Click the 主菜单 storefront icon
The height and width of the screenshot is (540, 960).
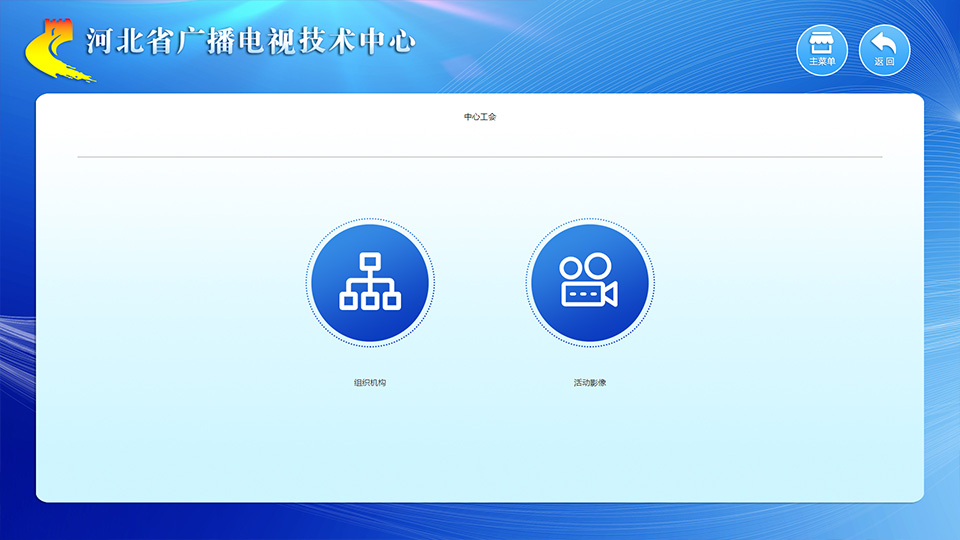pos(821,45)
